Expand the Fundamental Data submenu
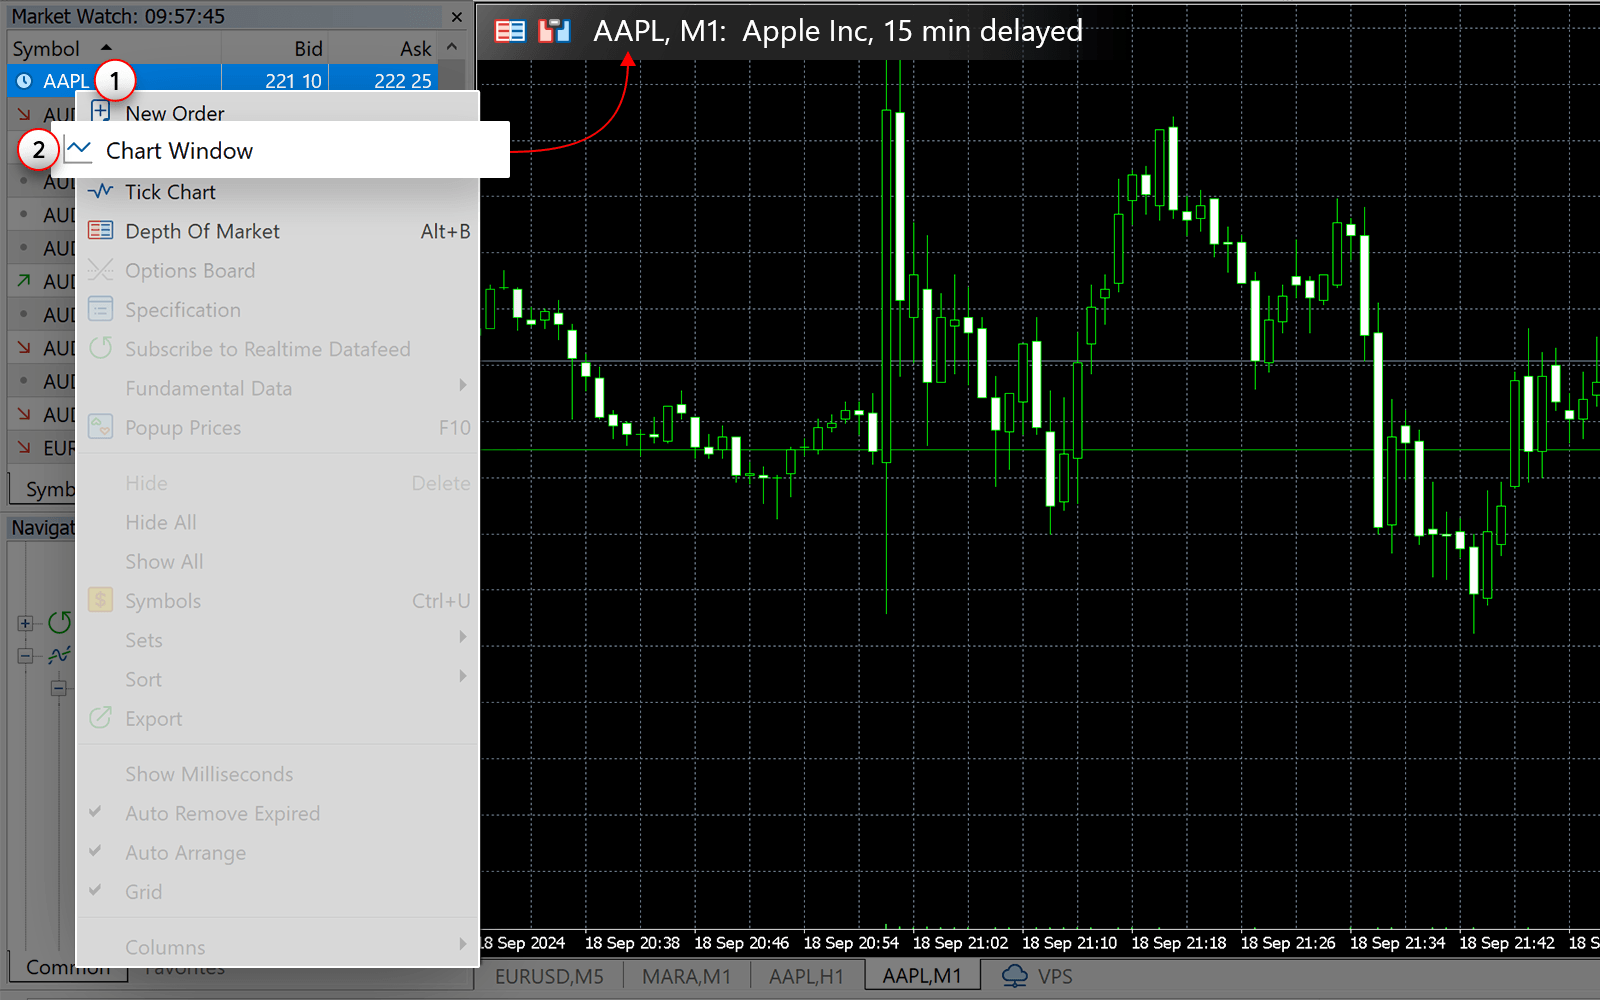This screenshot has height=1000, width=1600. (x=461, y=385)
